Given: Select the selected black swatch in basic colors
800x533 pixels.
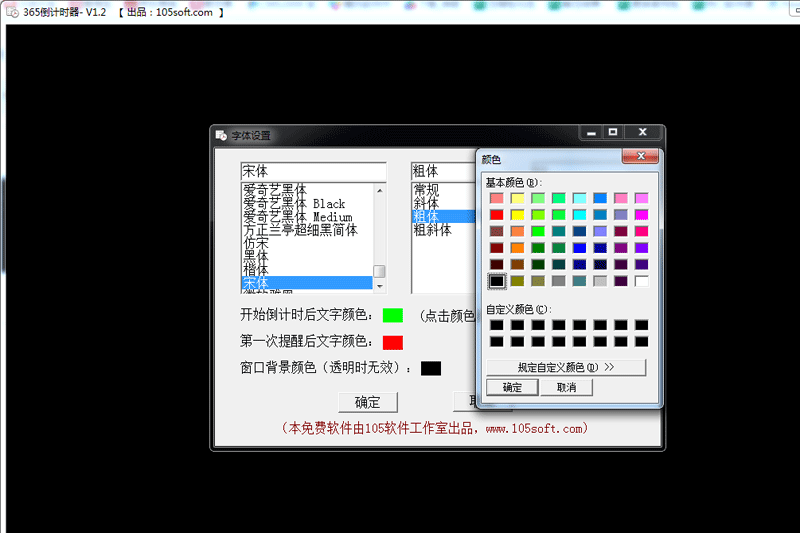Looking at the screenshot, I should click(x=496, y=281).
